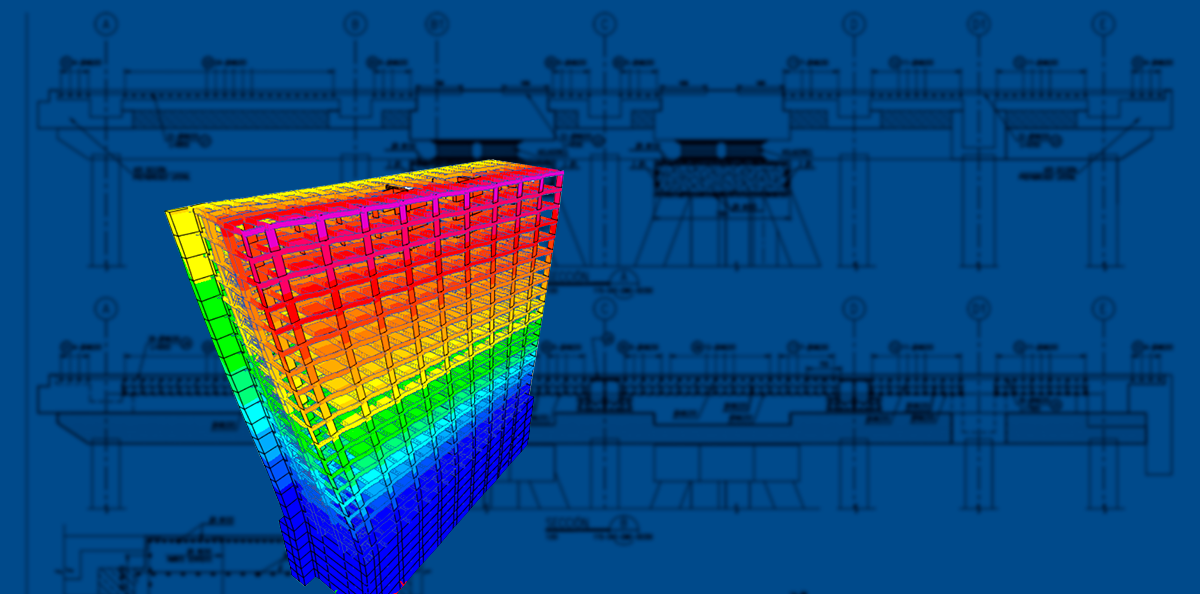1200x594 pixels.
Task: Select grid bubble C in the lower drawing
Action: click(x=605, y=308)
